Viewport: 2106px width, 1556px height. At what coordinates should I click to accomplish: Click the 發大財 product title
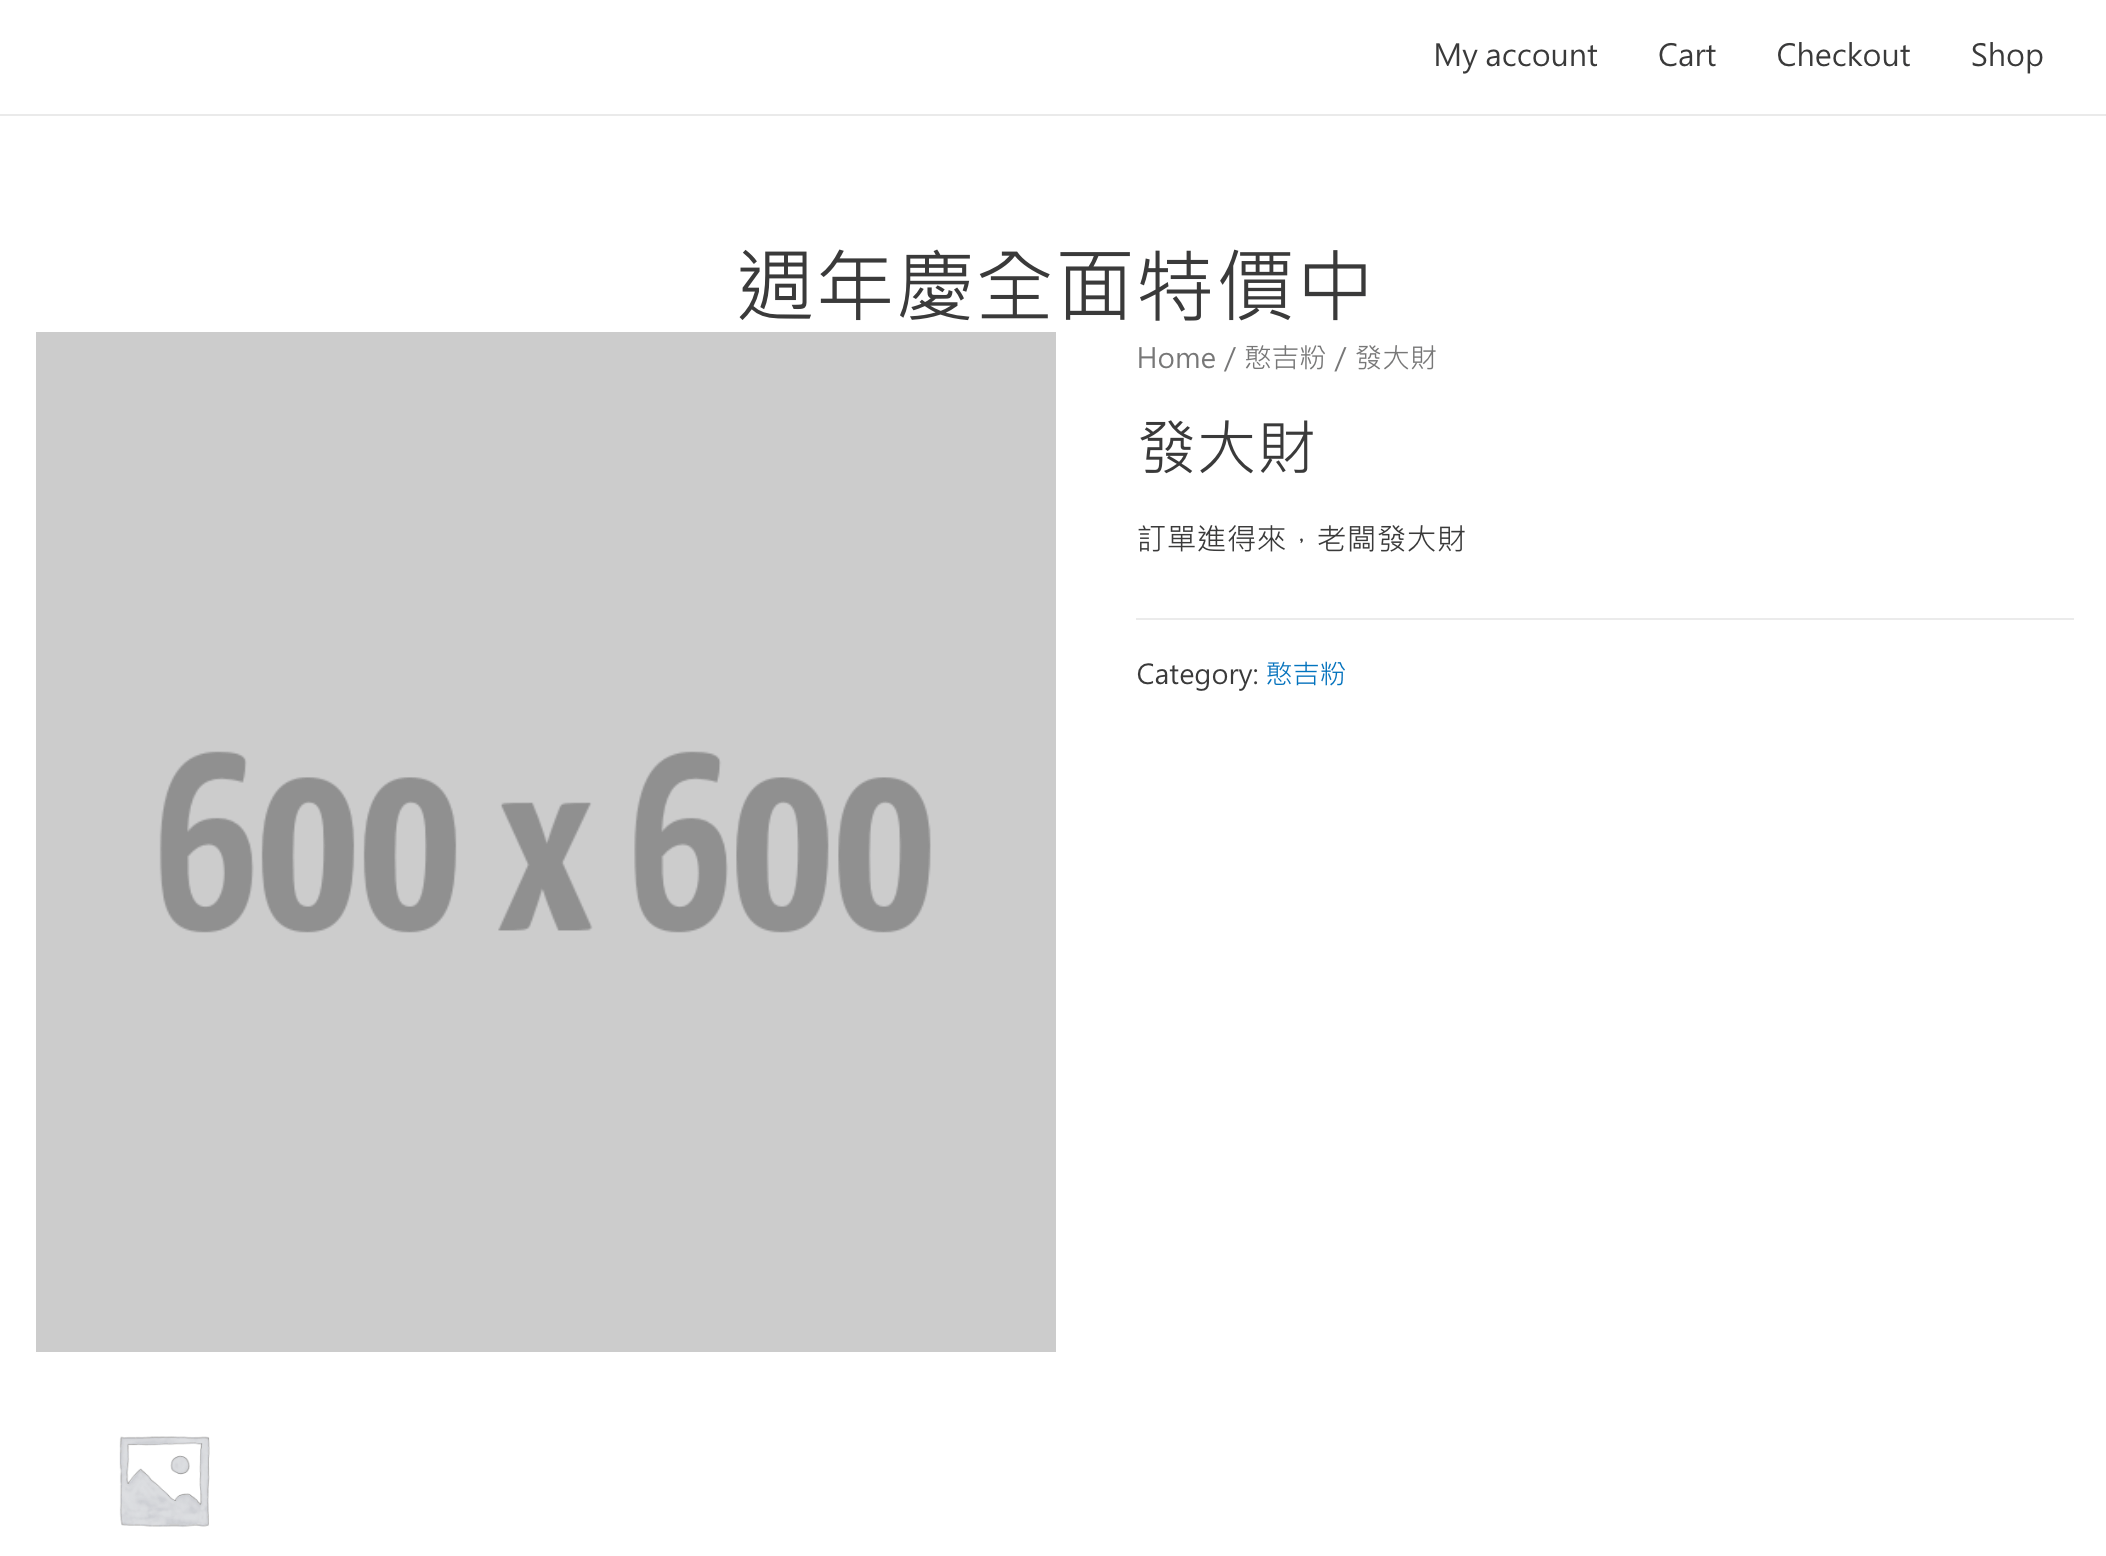pos(1225,446)
